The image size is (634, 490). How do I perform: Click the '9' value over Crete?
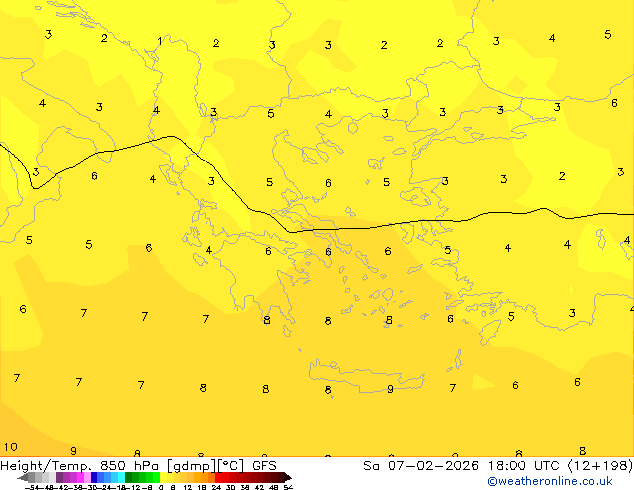(x=390, y=389)
